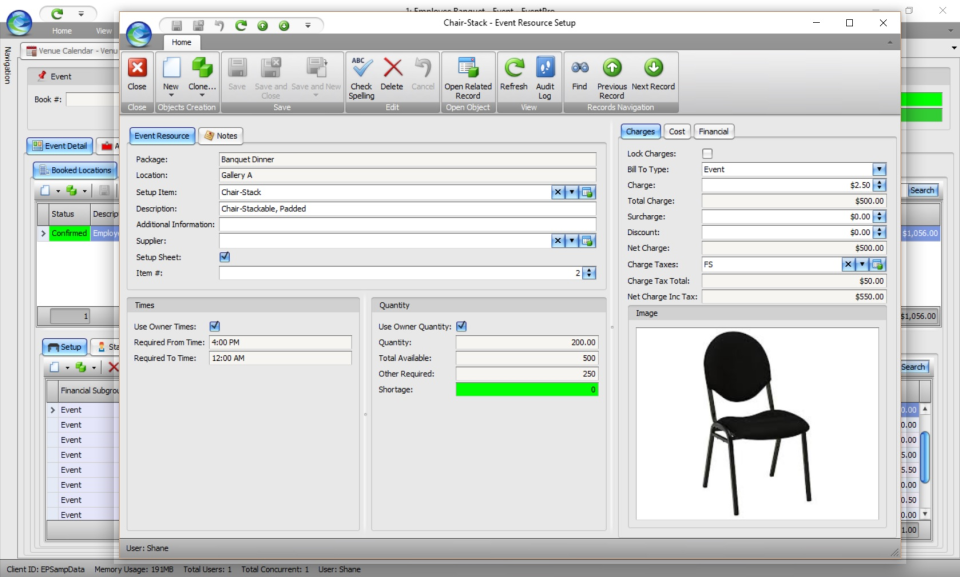Collapse the ribbon with the arrow

click(x=890, y=42)
